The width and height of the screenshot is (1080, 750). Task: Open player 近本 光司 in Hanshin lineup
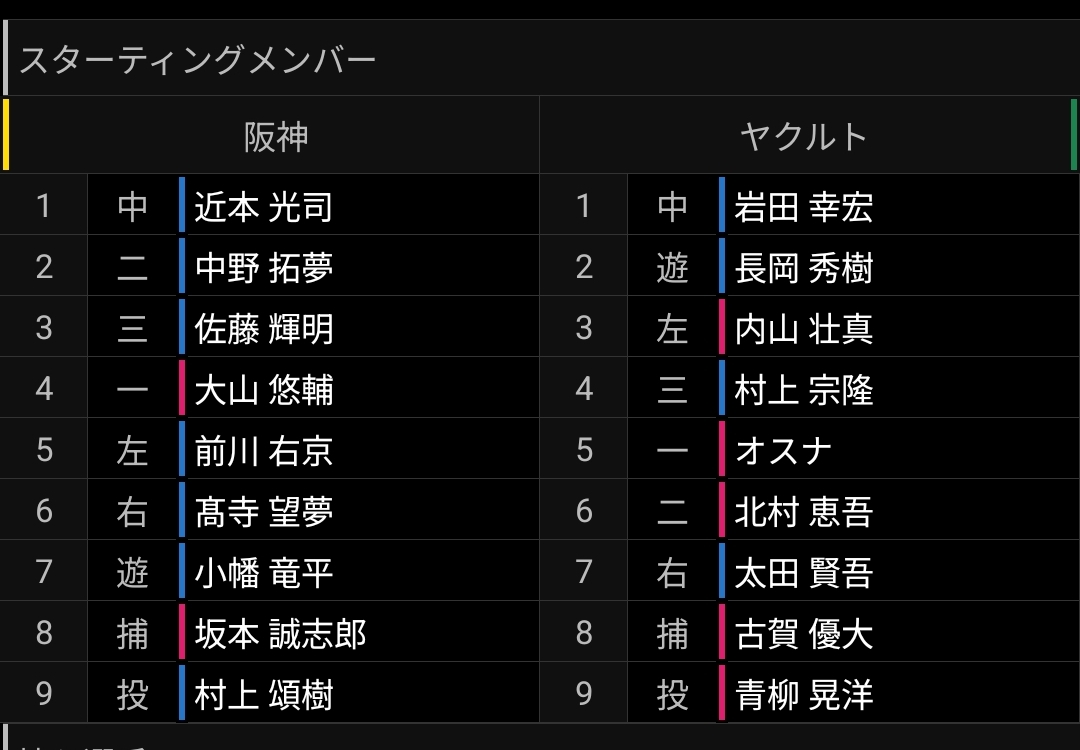[263, 206]
